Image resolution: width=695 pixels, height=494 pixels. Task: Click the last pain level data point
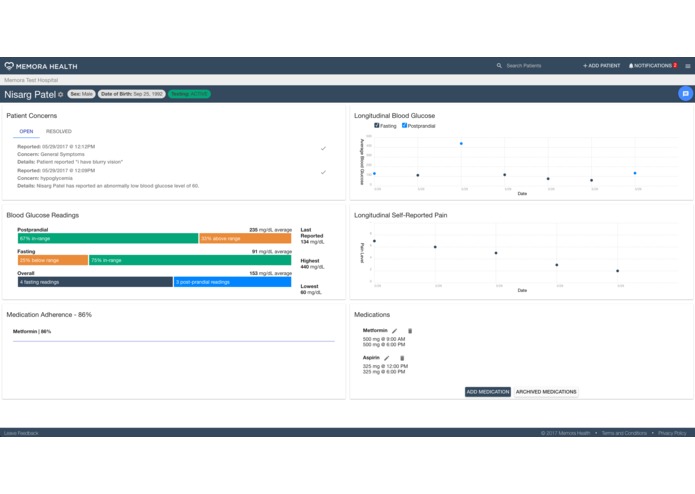pos(617,271)
